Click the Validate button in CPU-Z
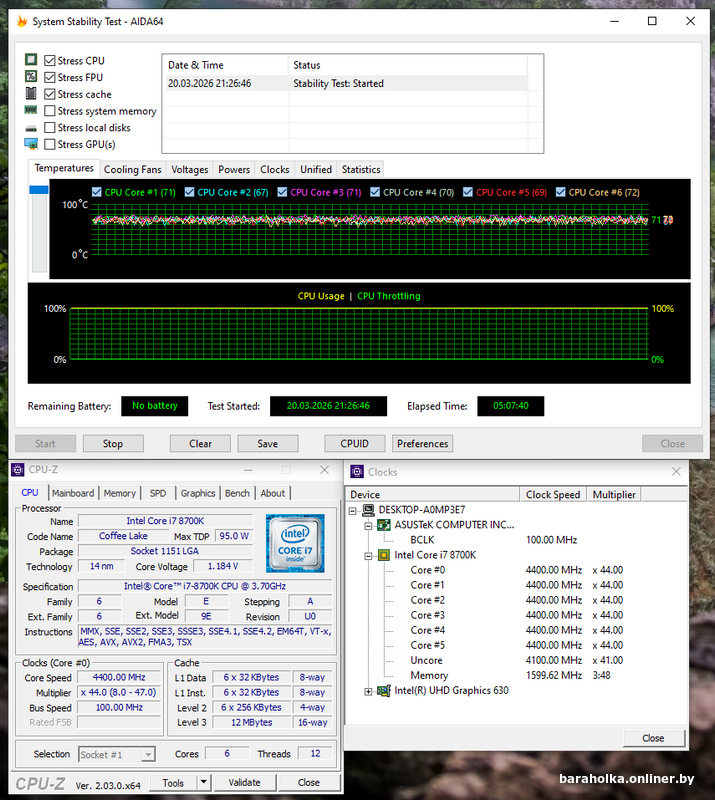Image resolution: width=715 pixels, height=800 pixels. [x=244, y=782]
